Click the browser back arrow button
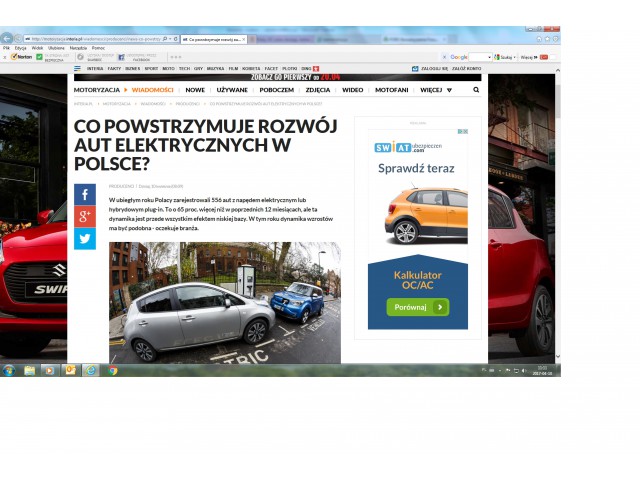 (8, 38)
